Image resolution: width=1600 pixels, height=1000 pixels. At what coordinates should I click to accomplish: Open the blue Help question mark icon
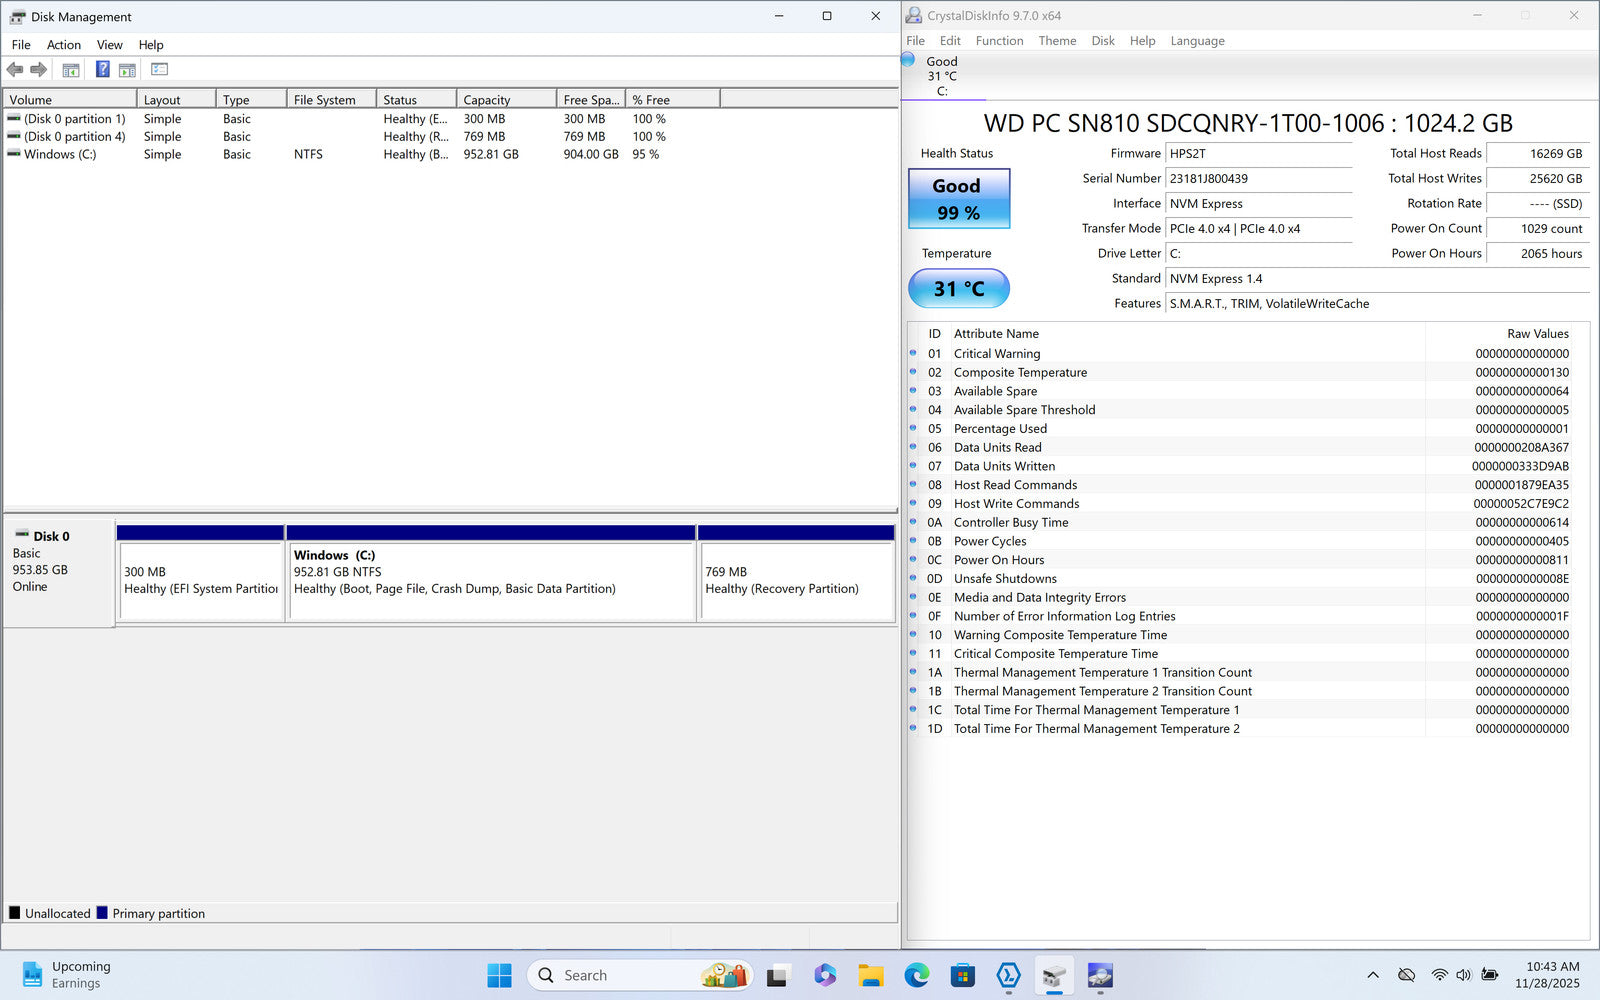pos(102,69)
